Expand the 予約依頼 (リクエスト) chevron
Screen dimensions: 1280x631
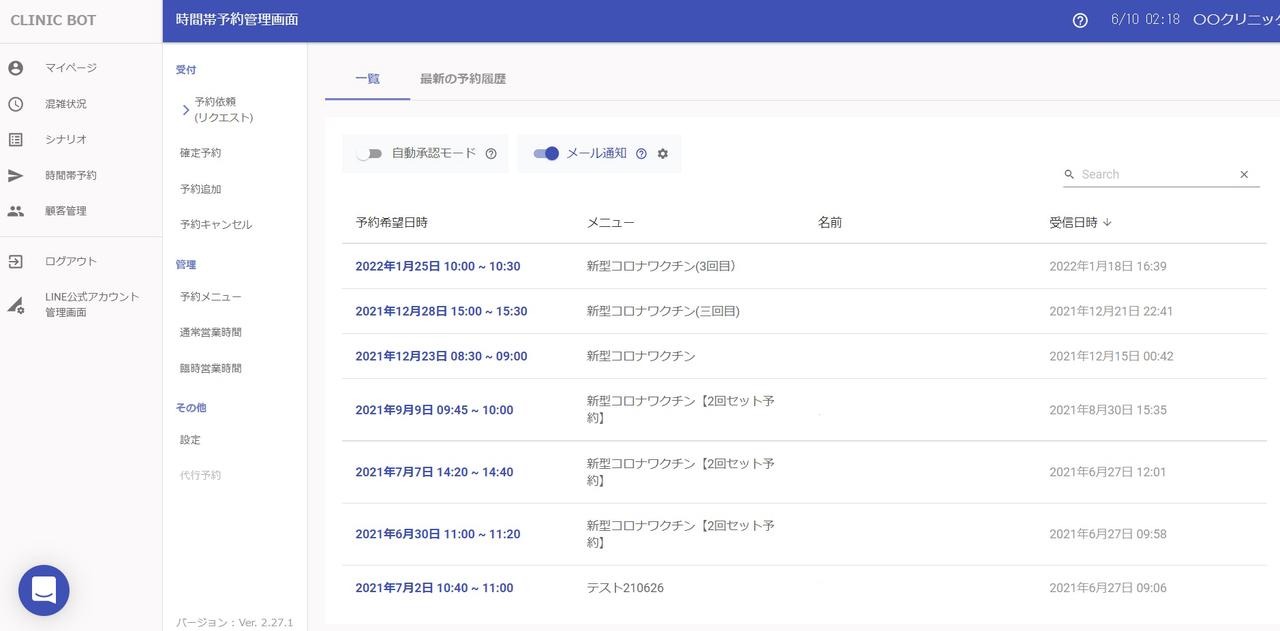pyautogui.click(x=186, y=110)
